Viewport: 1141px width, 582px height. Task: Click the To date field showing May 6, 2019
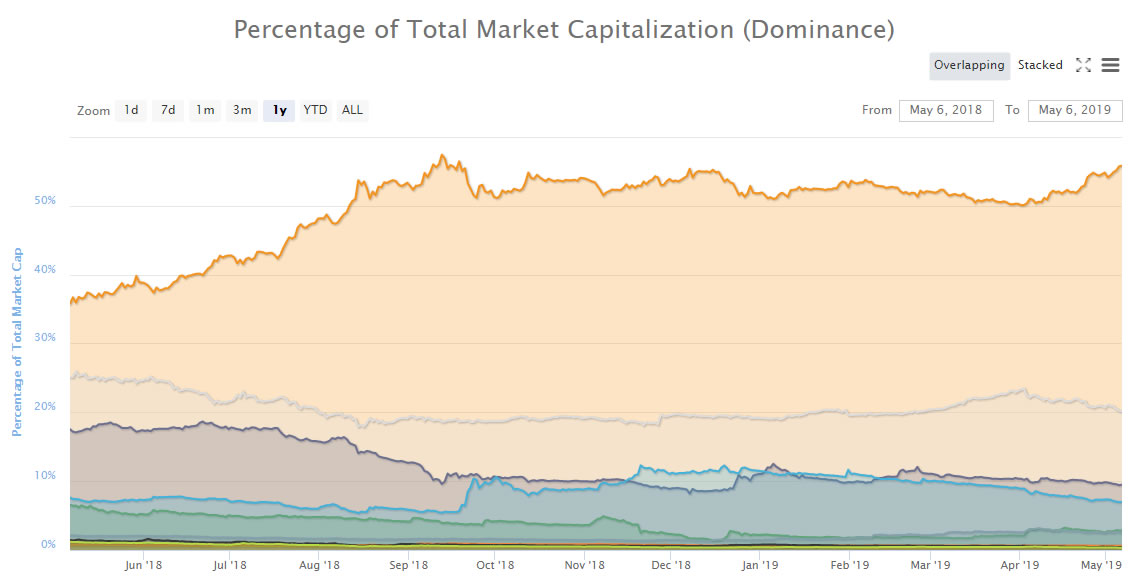pyautogui.click(x=1074, y=110)
